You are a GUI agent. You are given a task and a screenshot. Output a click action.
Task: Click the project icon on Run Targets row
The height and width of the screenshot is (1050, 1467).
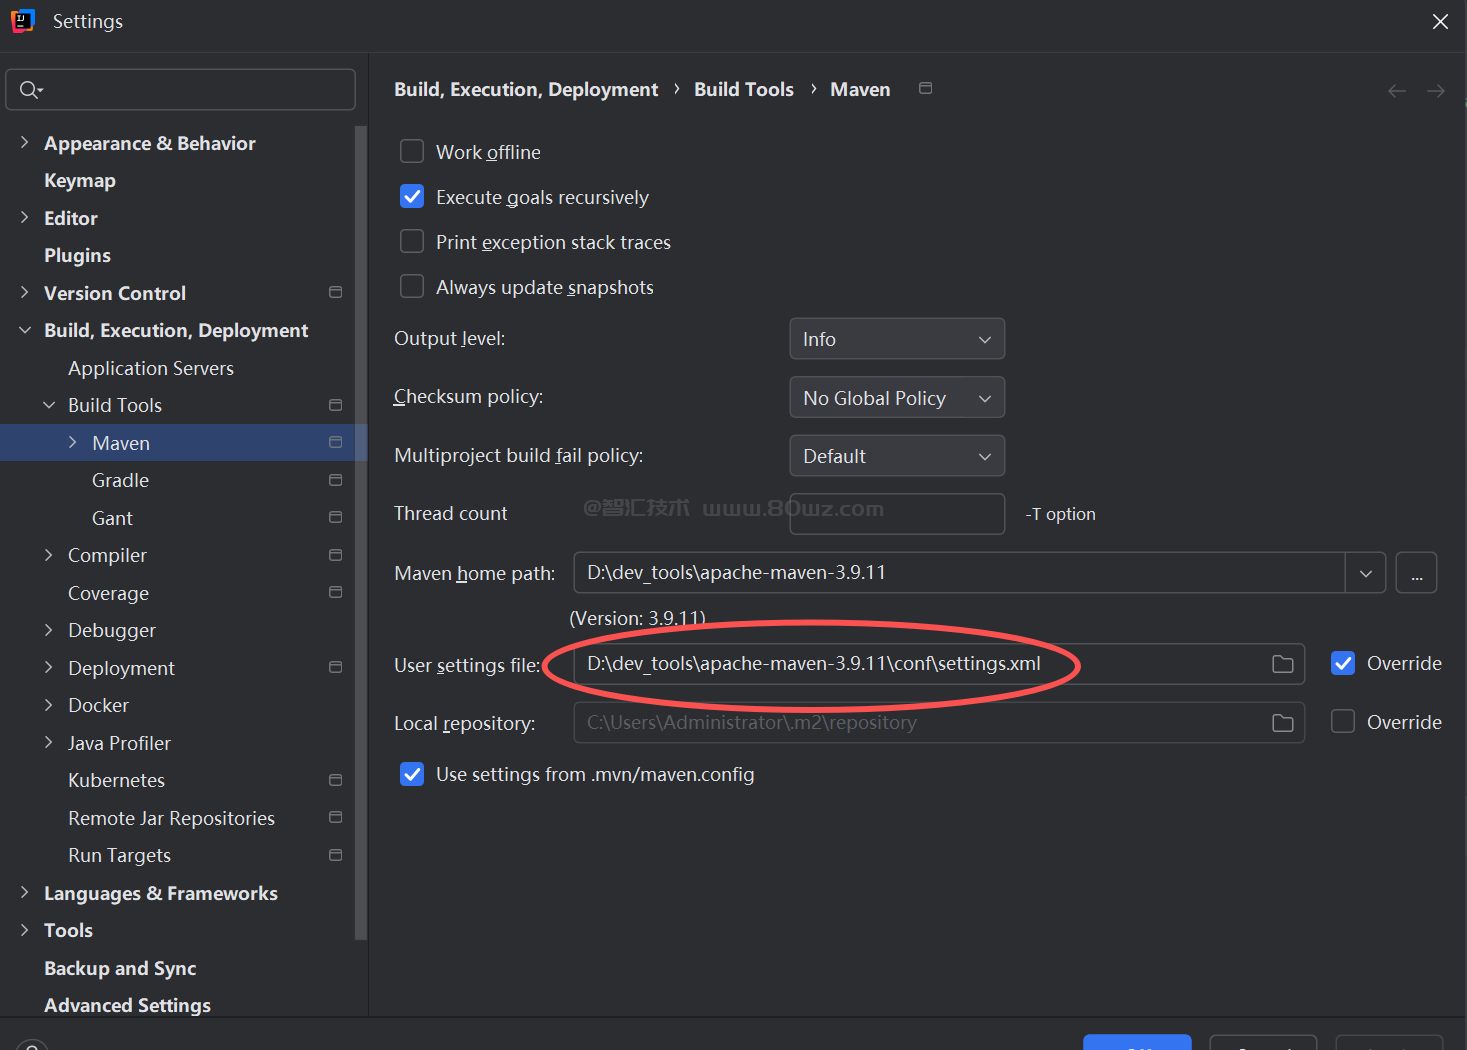tap(336, 855)
